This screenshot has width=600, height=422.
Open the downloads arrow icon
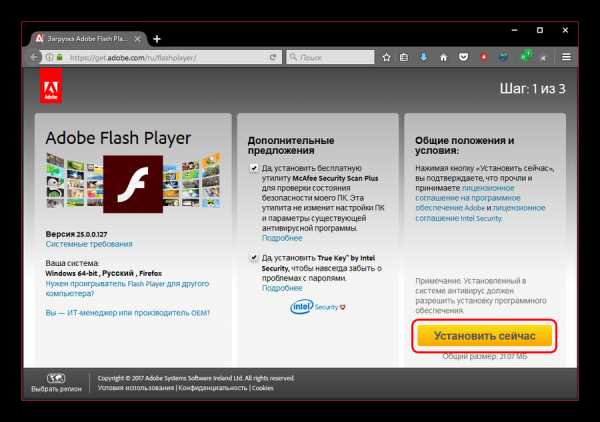(424, 57)
